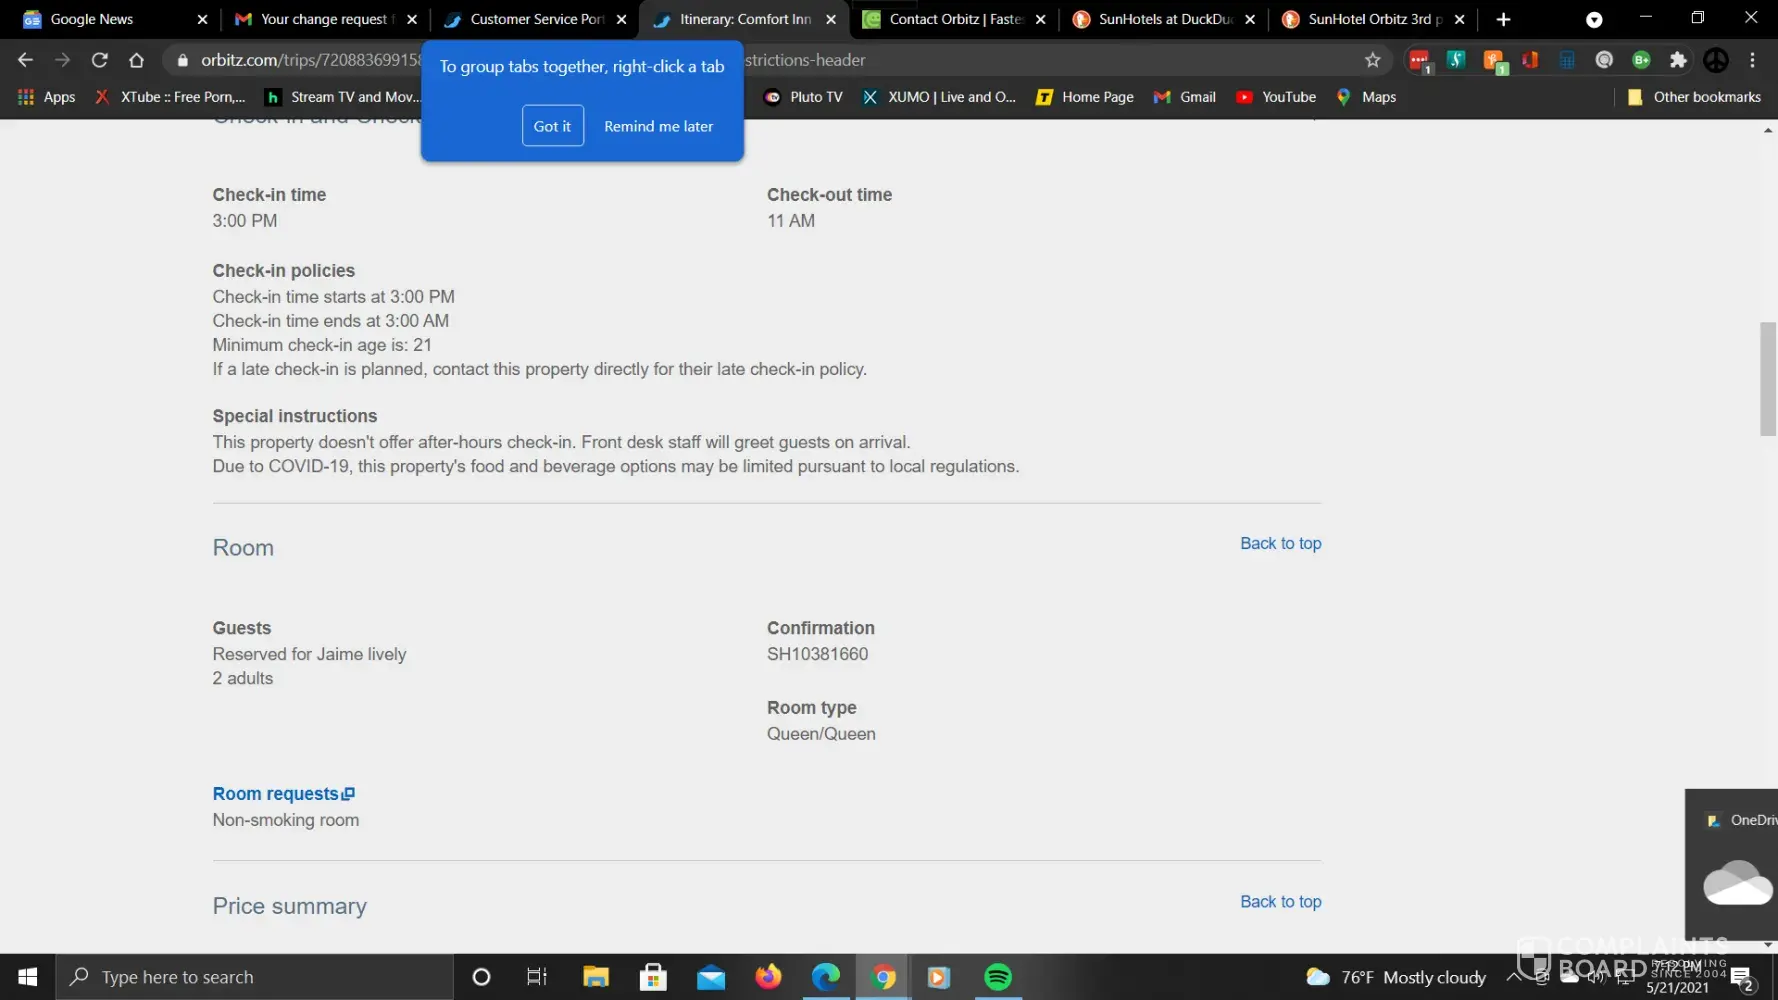Image resolution: width=1778 pixels, height=1000 pixels.
Task: Click the browser back arrow
Action: click(x=25, y=60)
